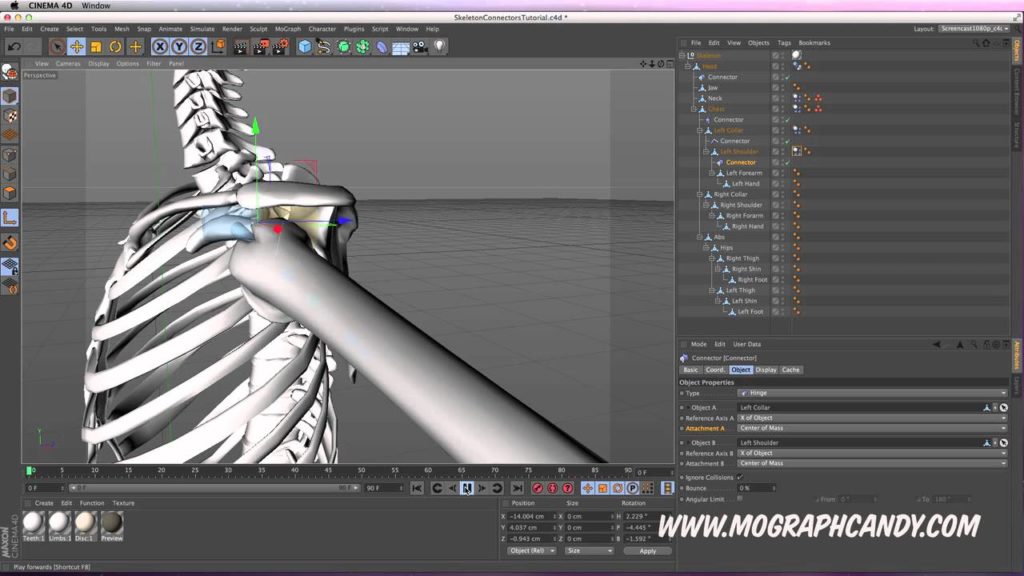Viewport: 1024px width, 576px height.
Task: Click the Light bulb icon in toolbar
Action: (440, 47)
